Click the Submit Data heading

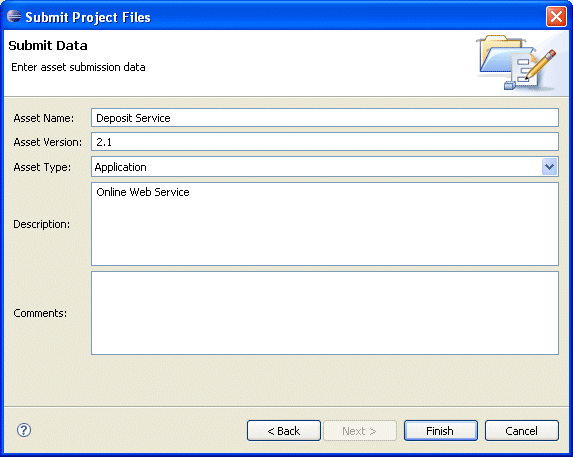48,46
